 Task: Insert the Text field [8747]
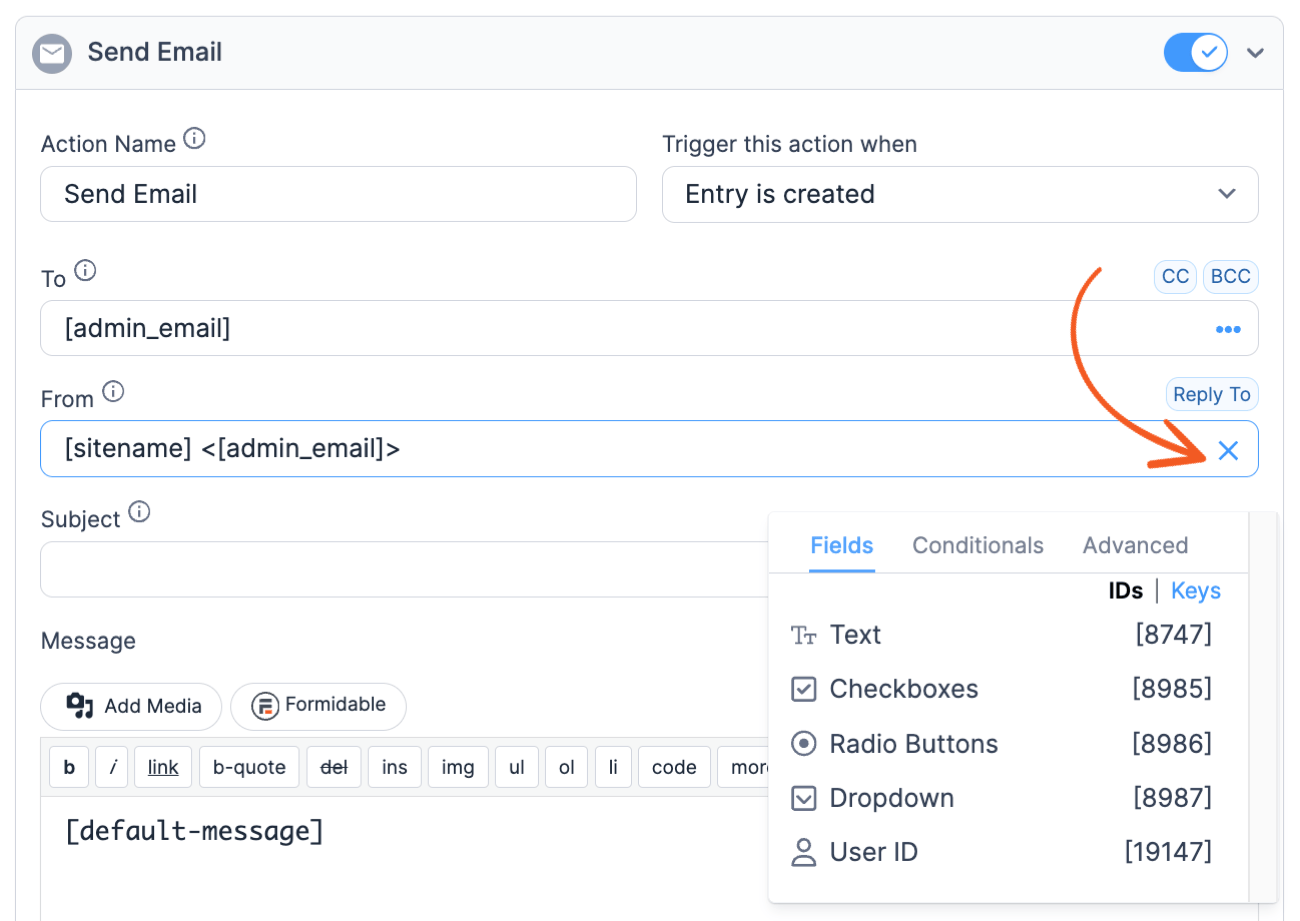point(1001,635)
